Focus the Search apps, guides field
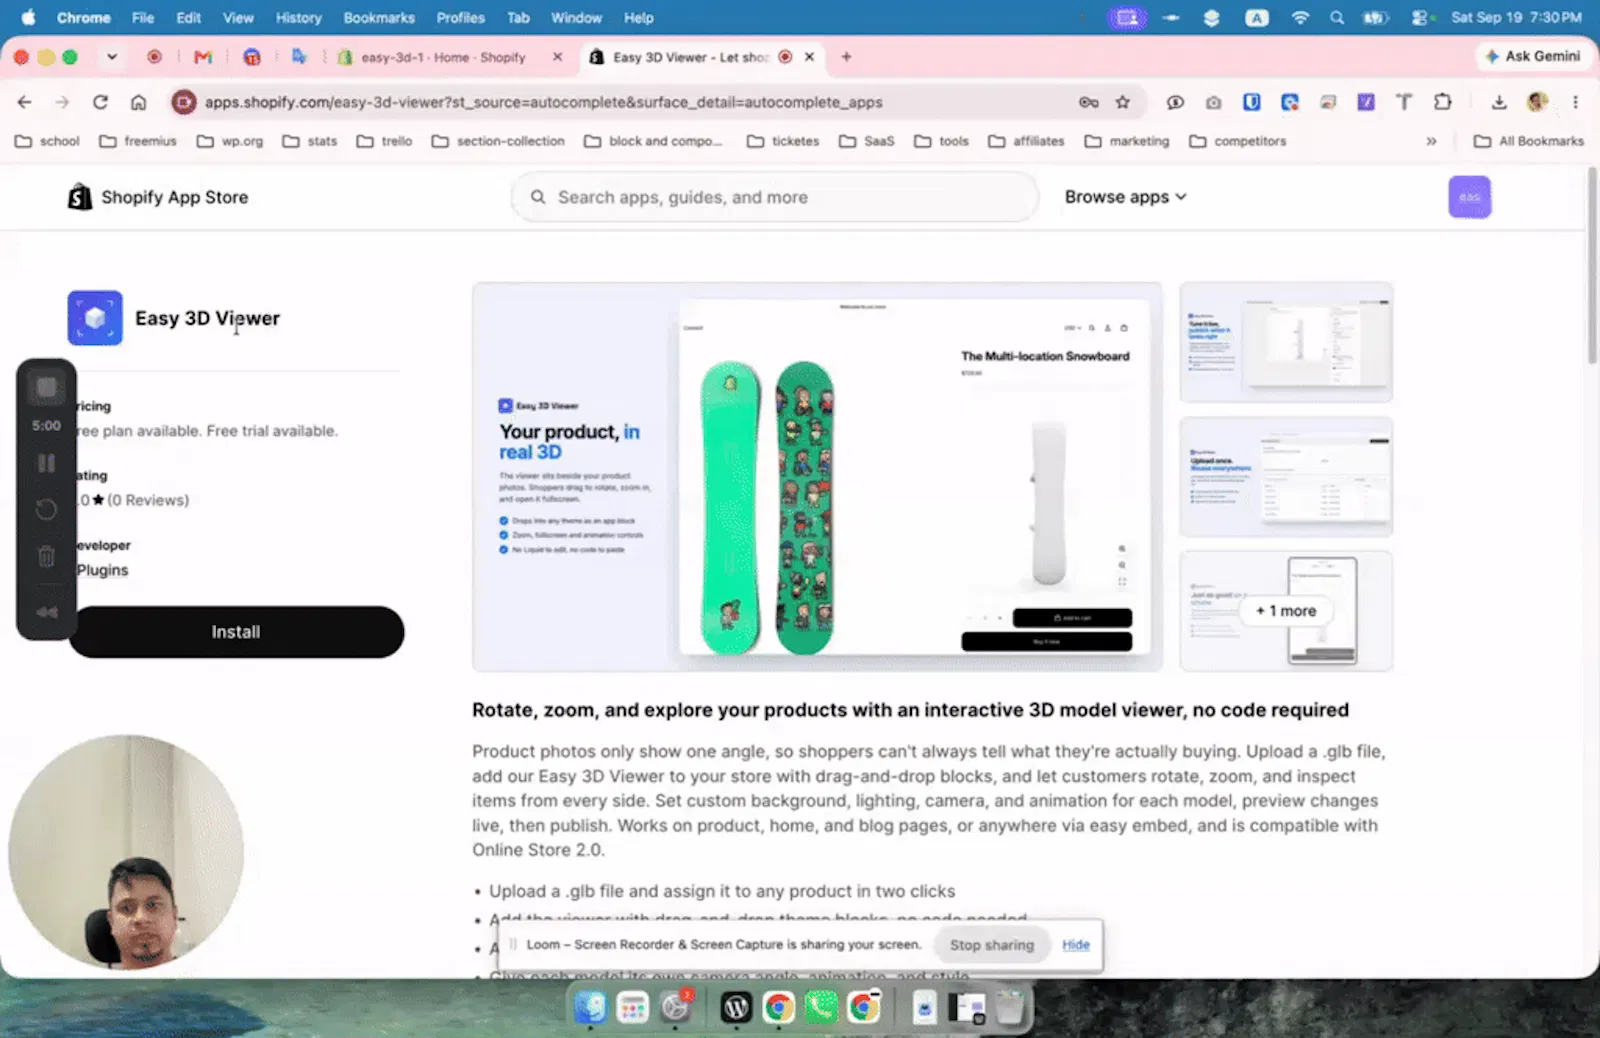The image size is (1600, 1038). click(x=775, y=197)
